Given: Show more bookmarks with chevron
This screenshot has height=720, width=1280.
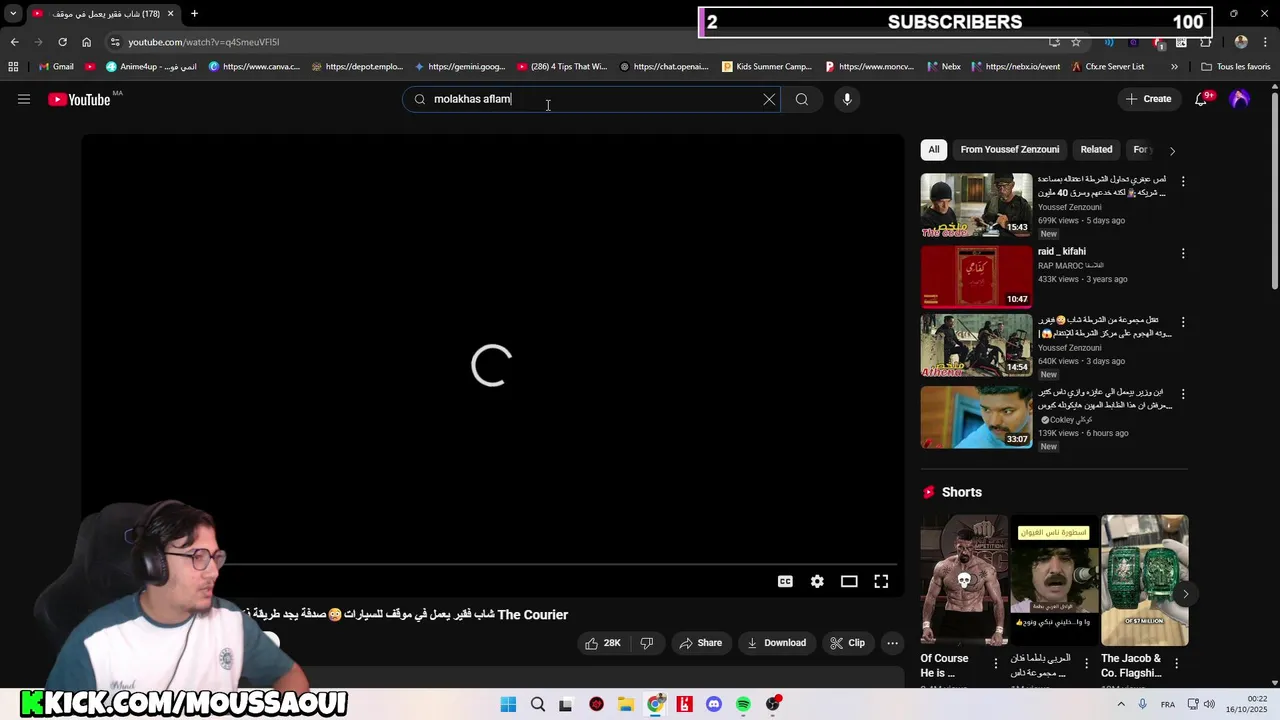Looking at the screenshot, I should point(1174,67).
